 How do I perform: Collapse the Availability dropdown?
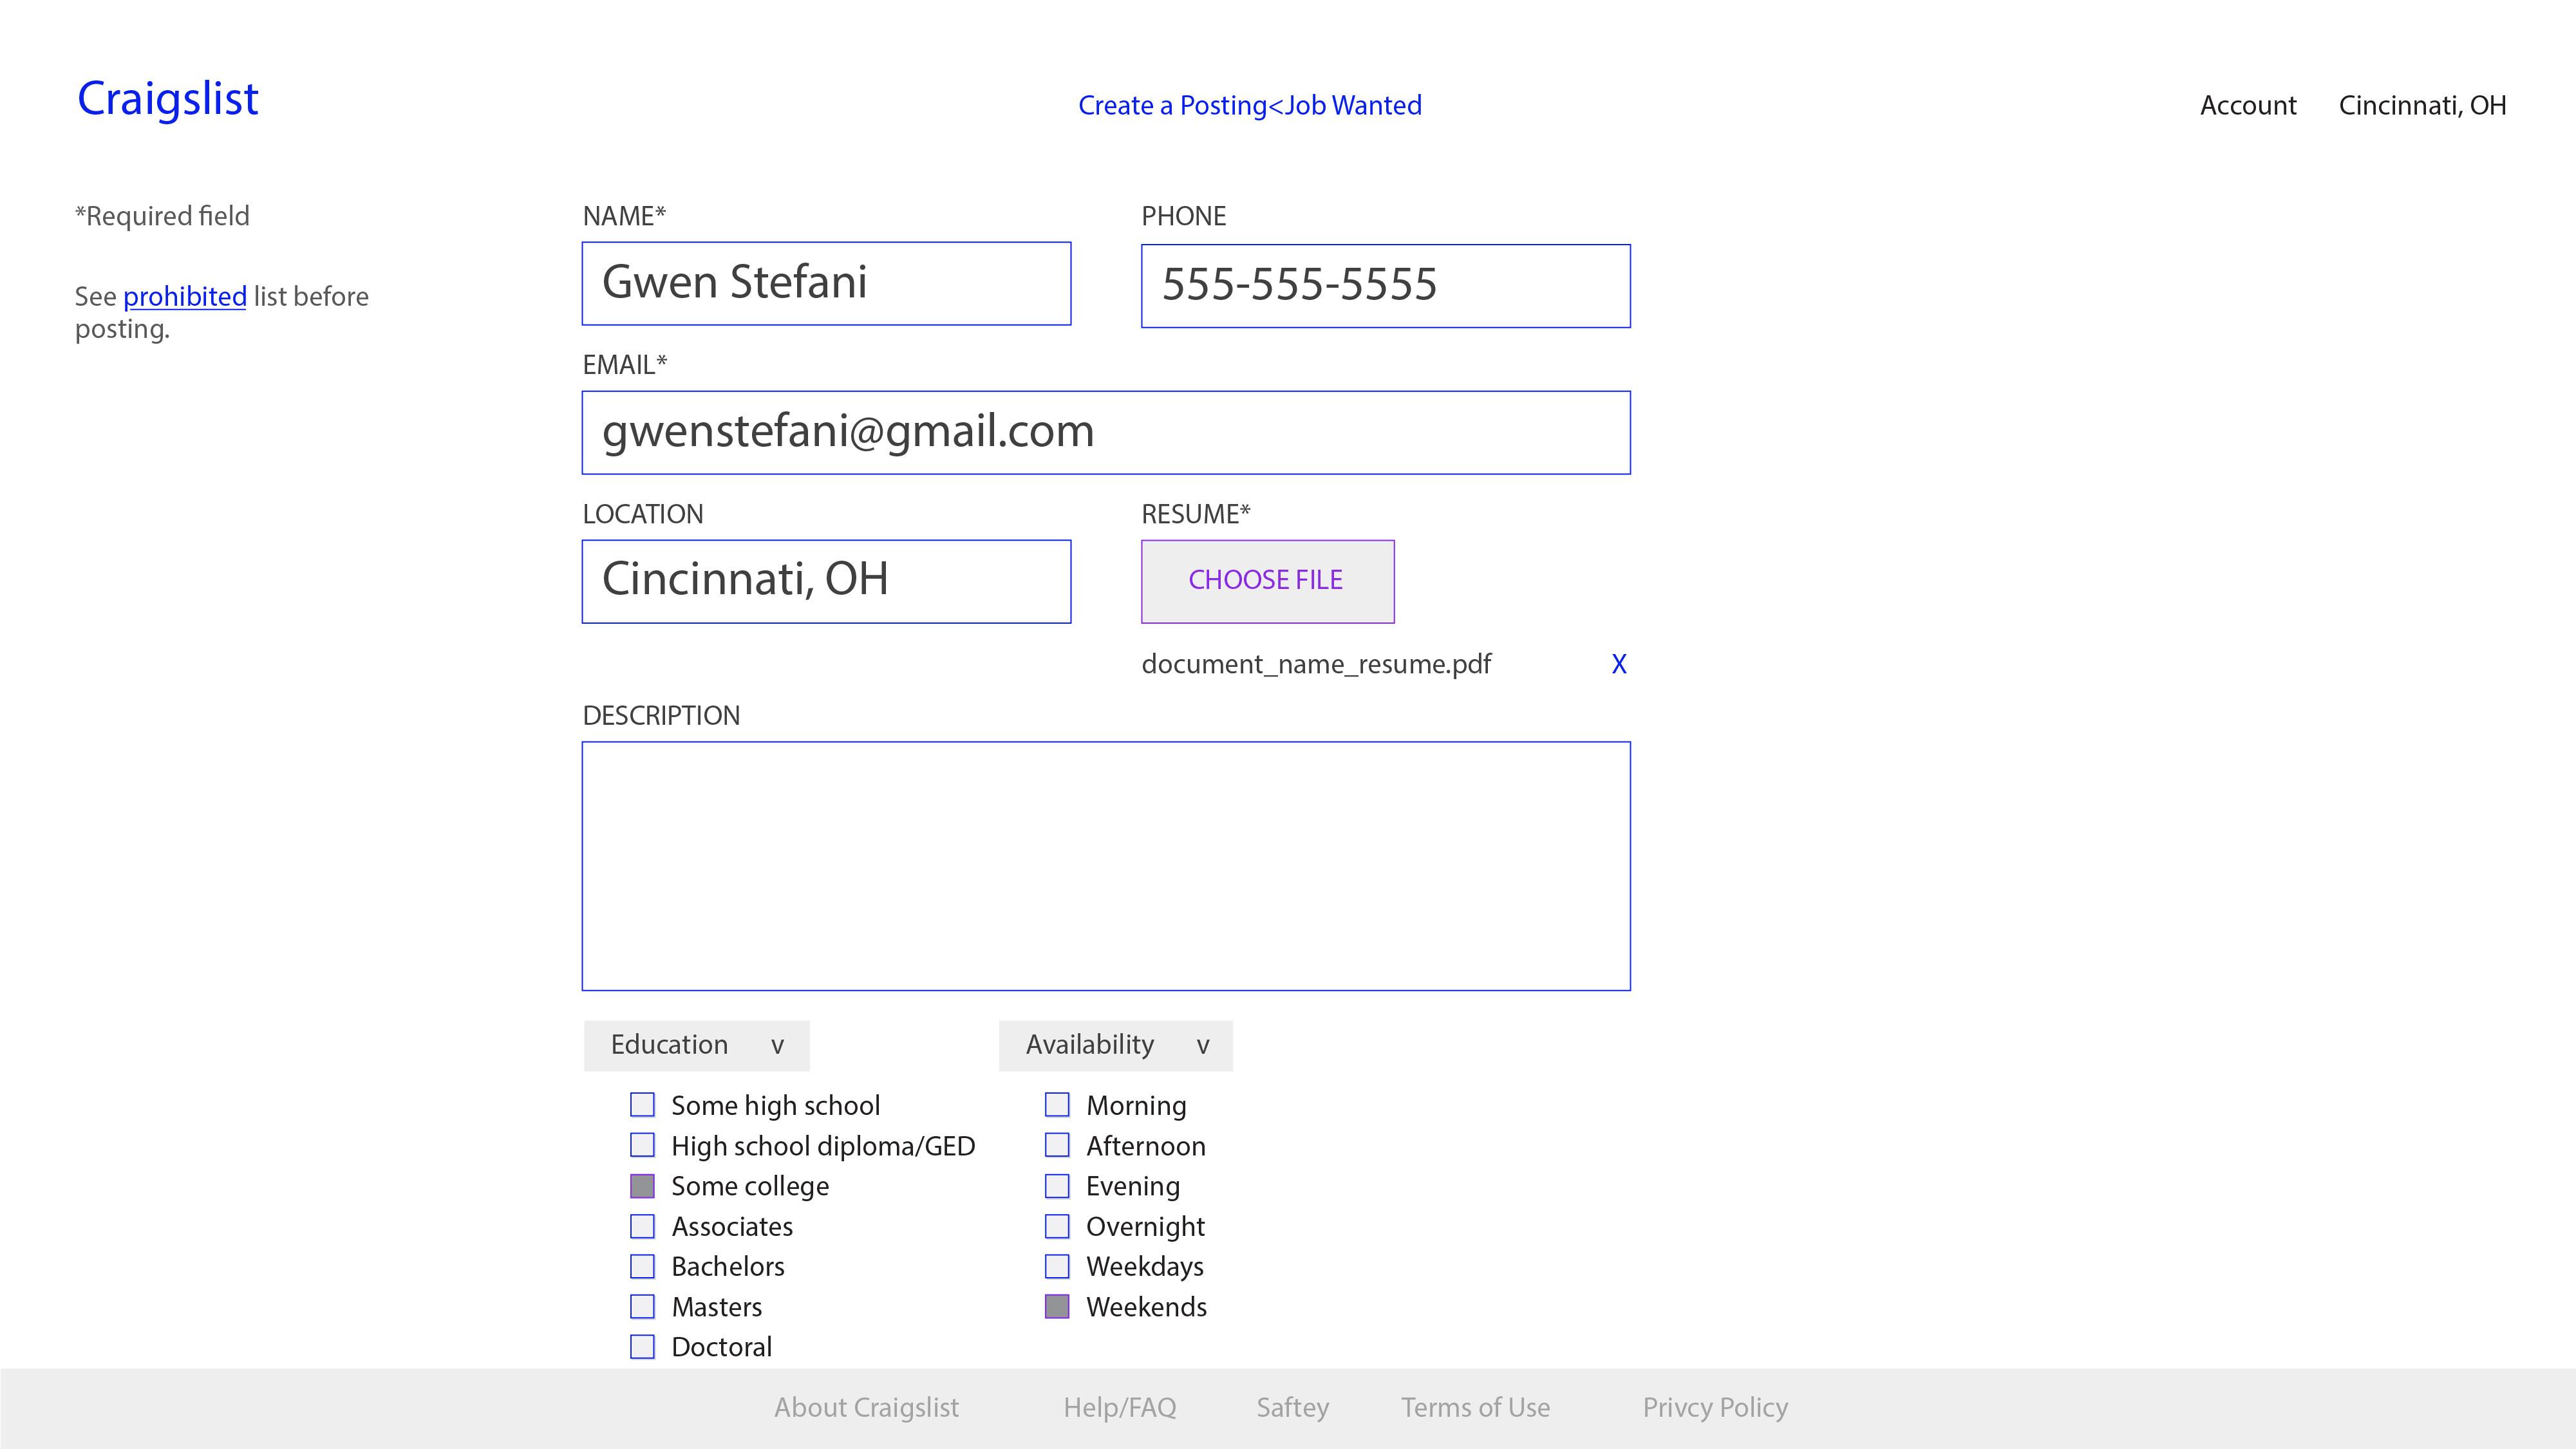tap(1115, 1045)
